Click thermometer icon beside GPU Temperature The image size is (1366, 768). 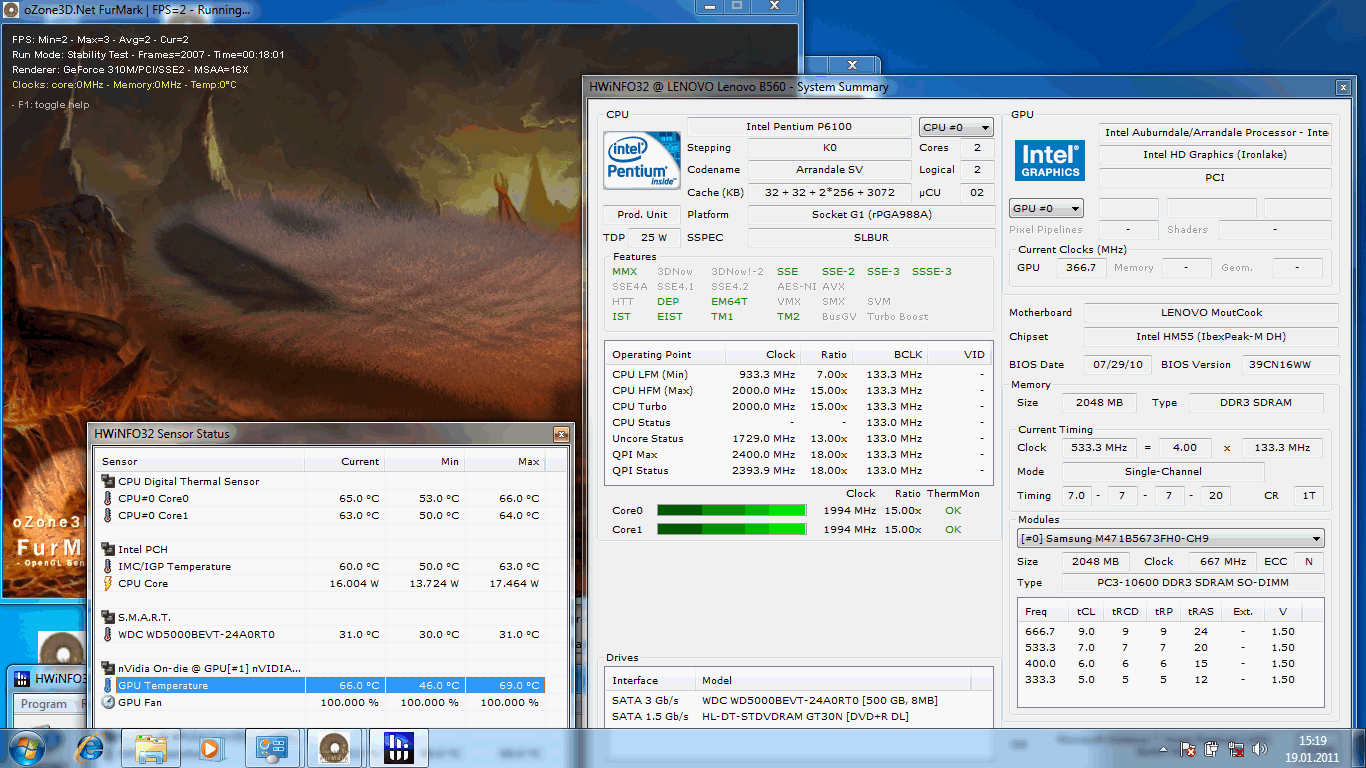(108, 685)
